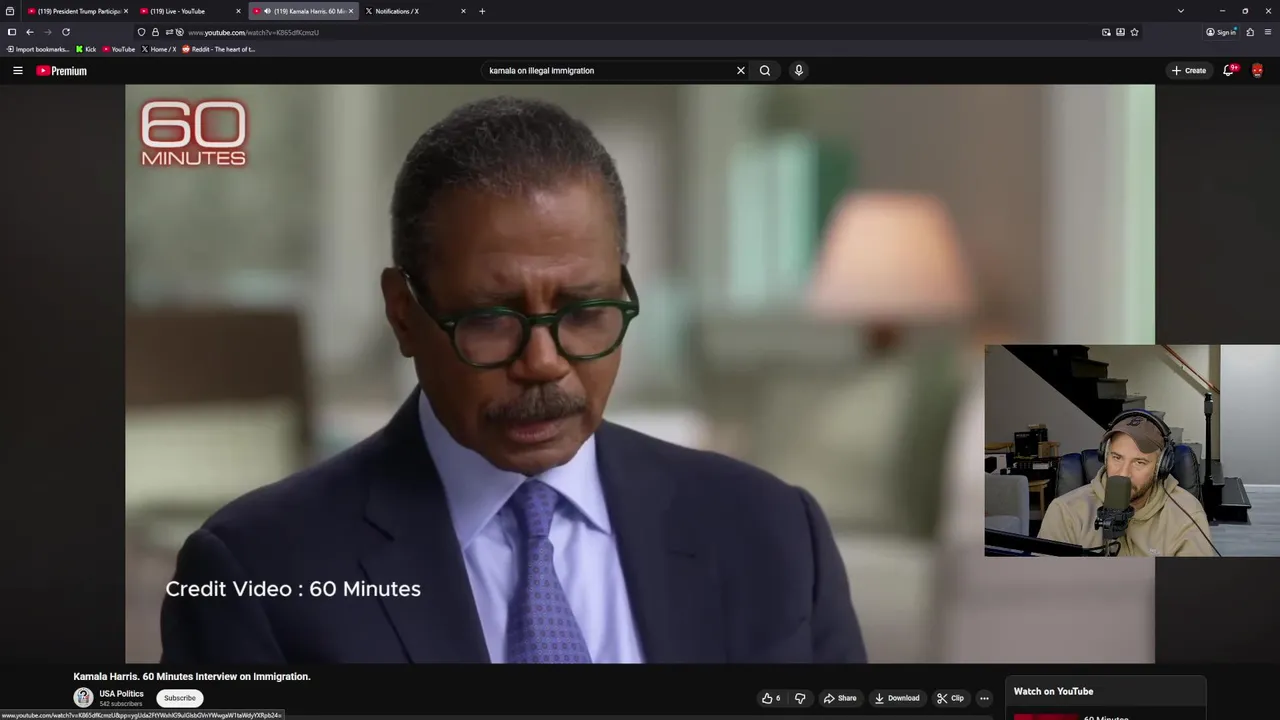Mute audio on Kamala Harris tab
Screen dimensions: 1280x720
tap(267, 11)
